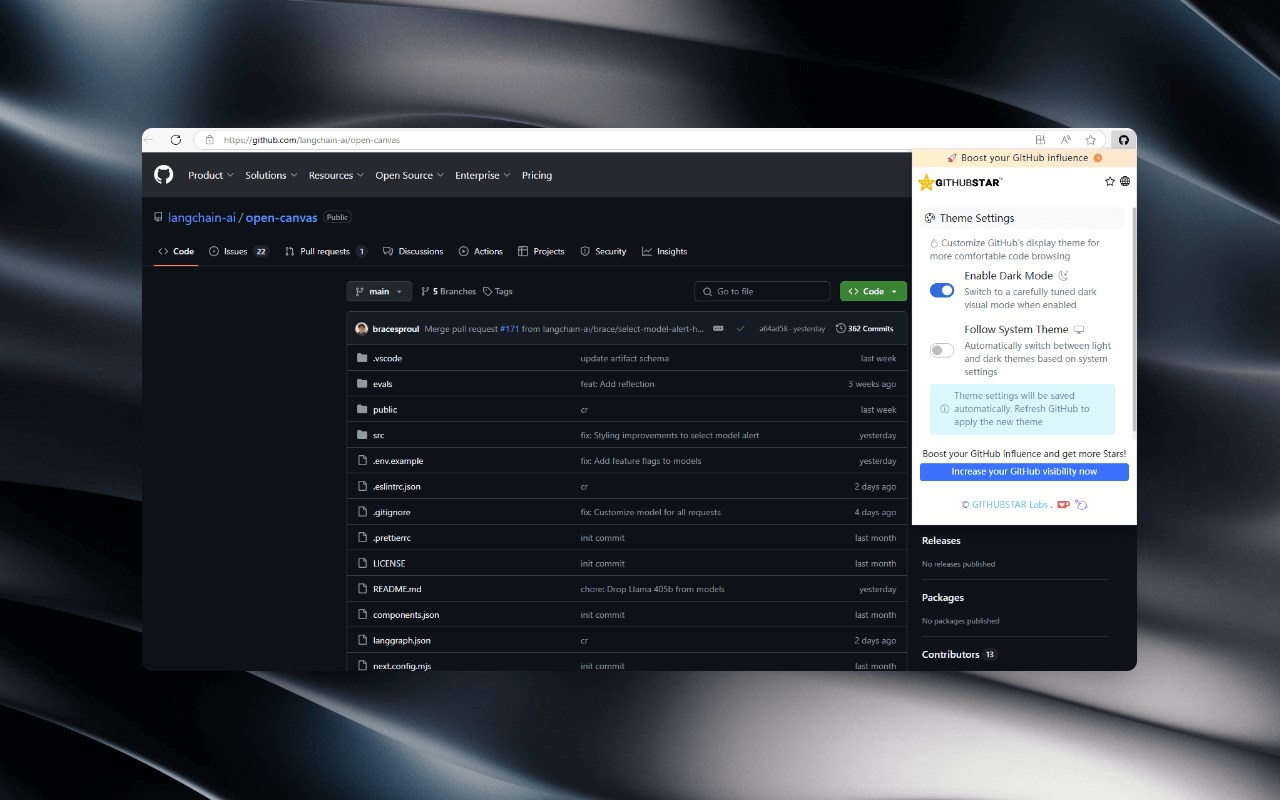
Task: Open the language globe icon in popup
Action: (1125, 181)
